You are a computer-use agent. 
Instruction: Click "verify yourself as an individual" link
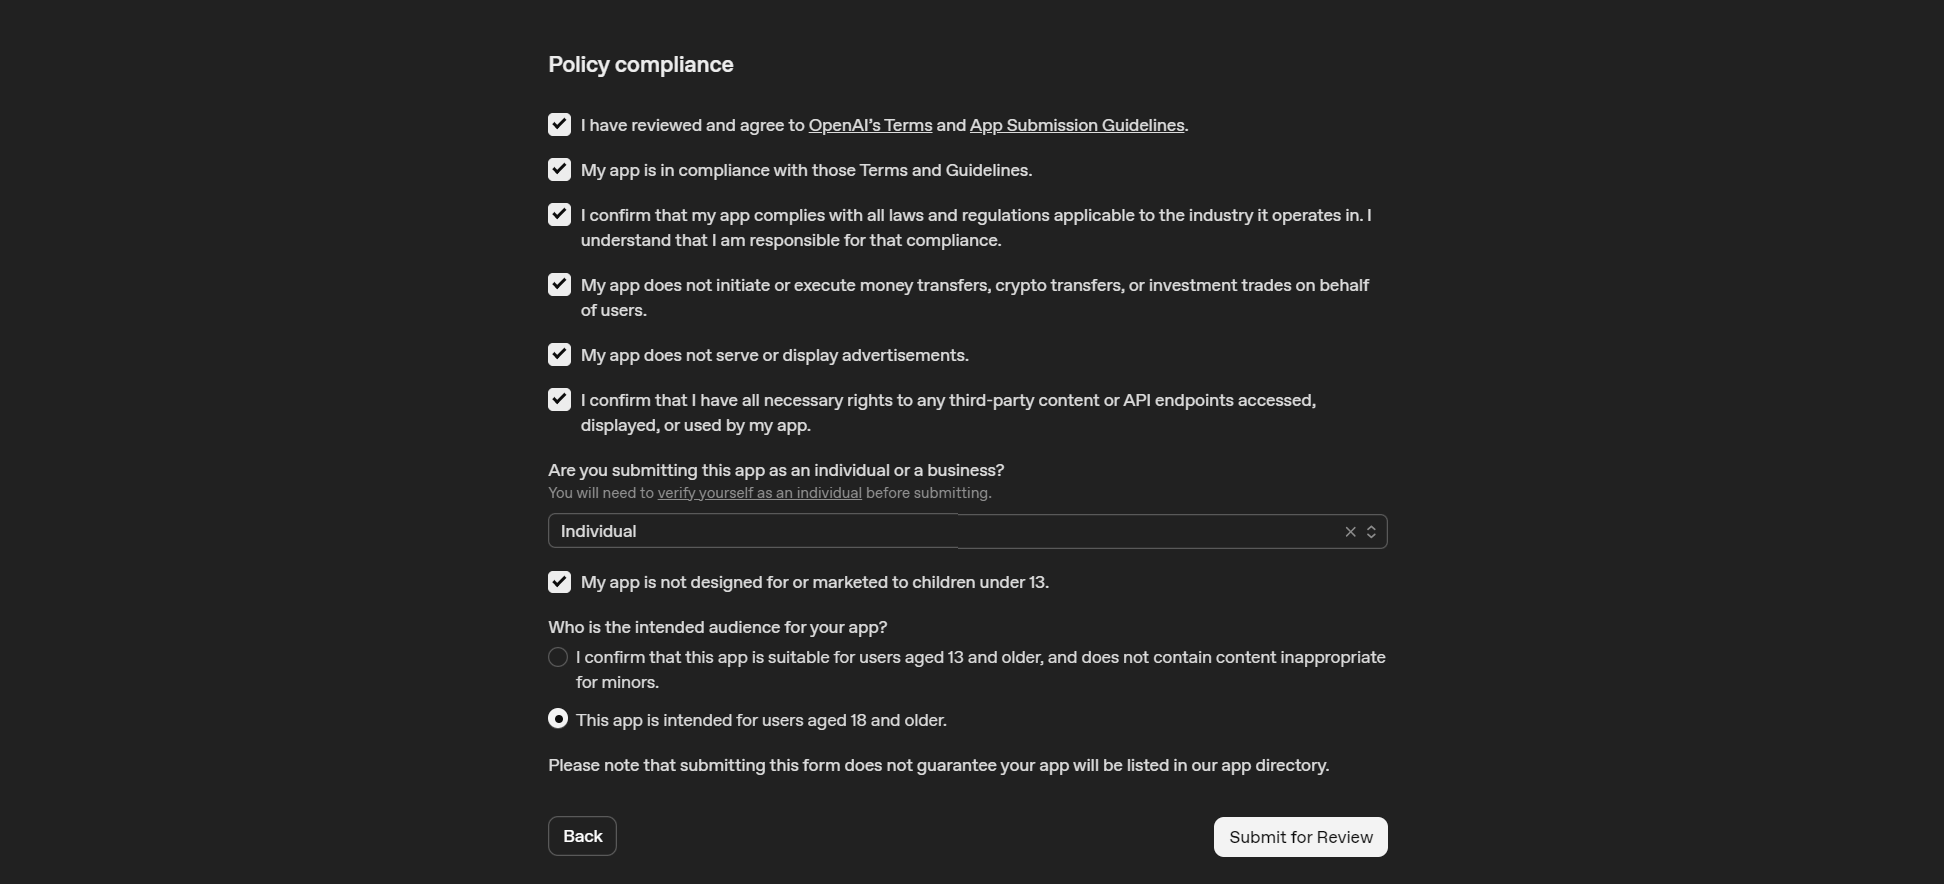760,493
